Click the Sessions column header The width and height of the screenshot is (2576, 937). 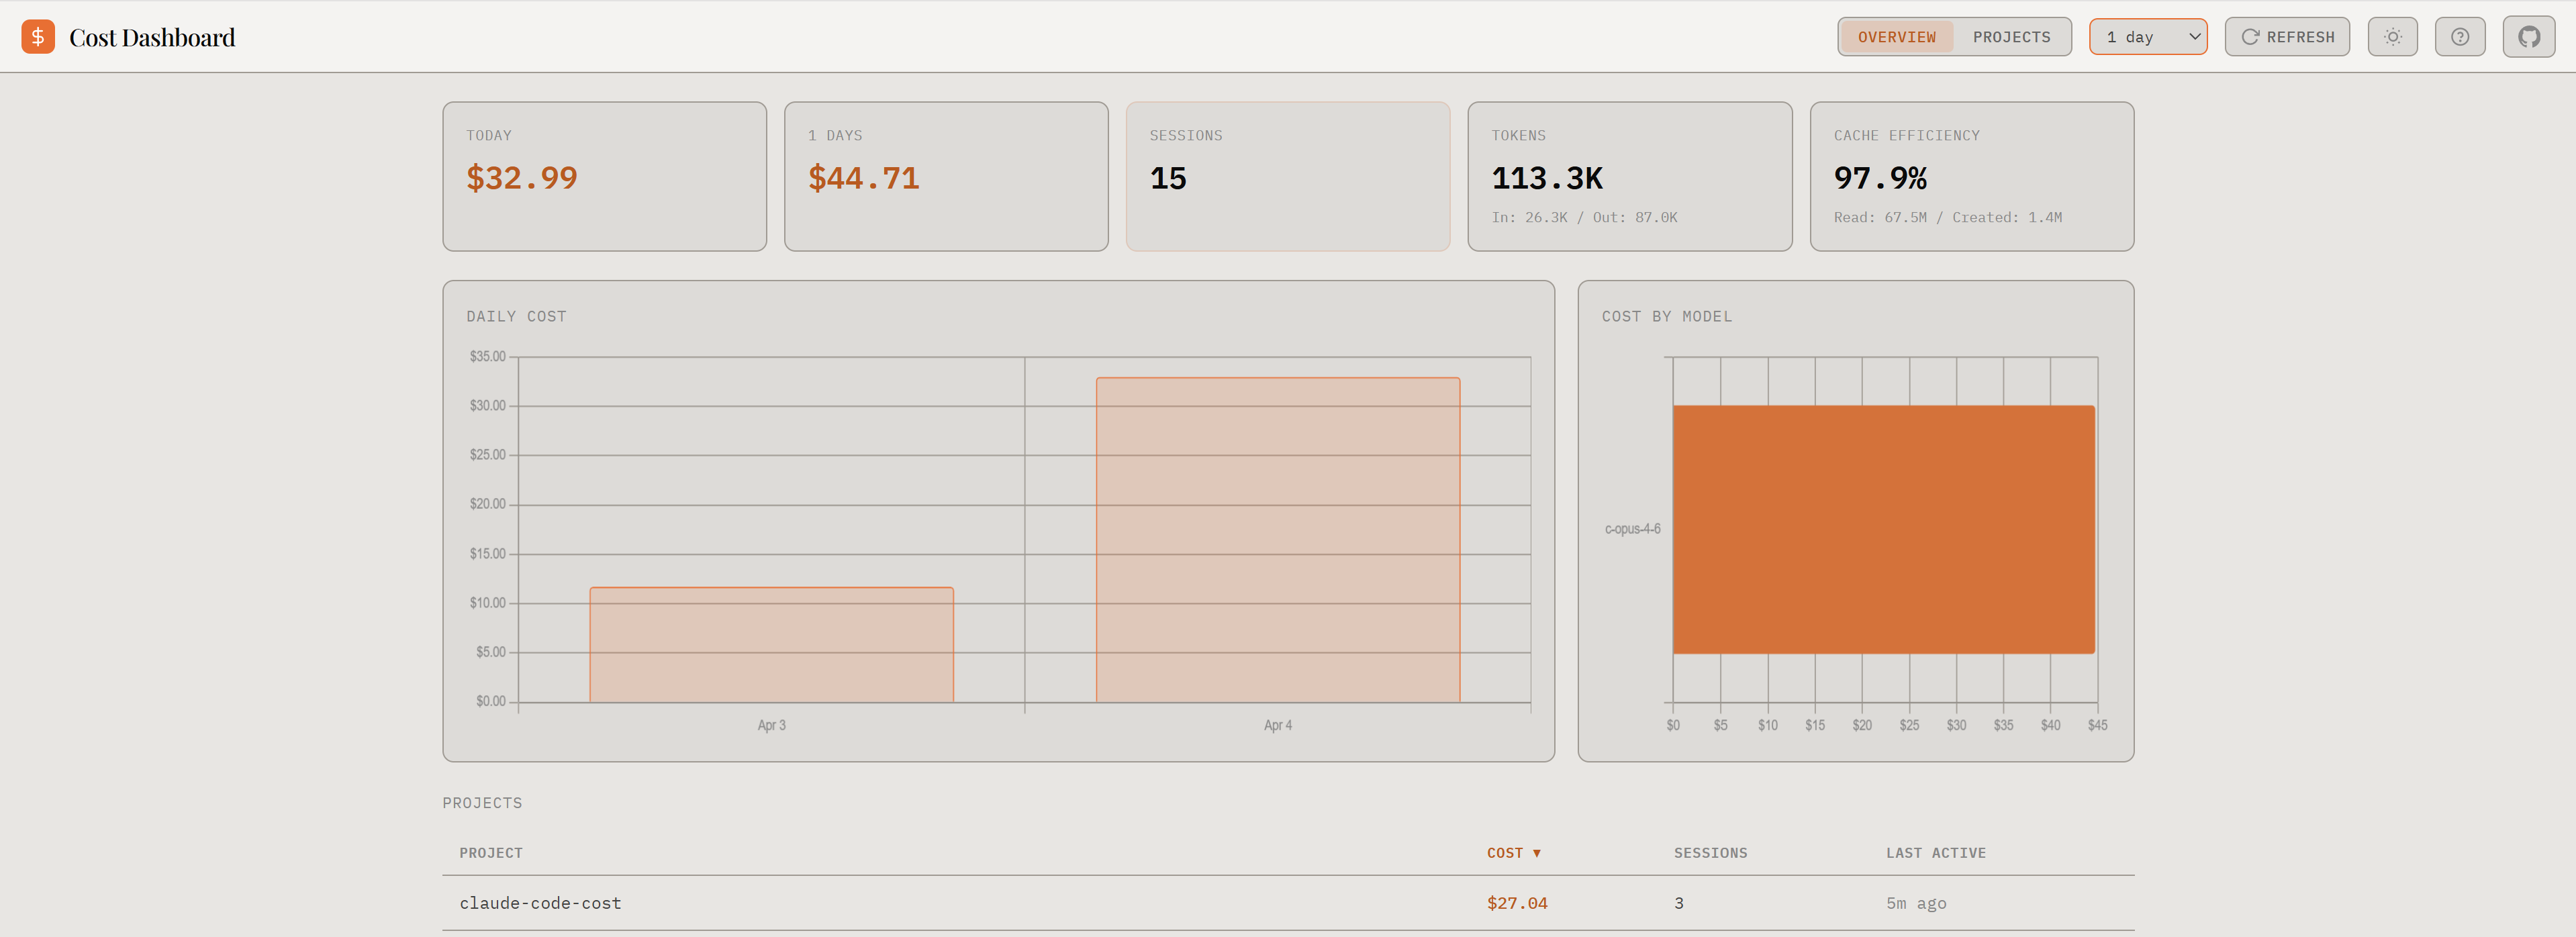click(x=1710, y=853)
